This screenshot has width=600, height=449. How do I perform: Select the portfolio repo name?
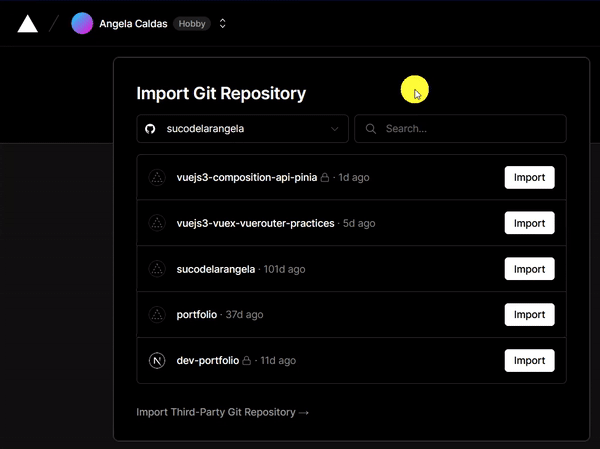click(197, 315)
